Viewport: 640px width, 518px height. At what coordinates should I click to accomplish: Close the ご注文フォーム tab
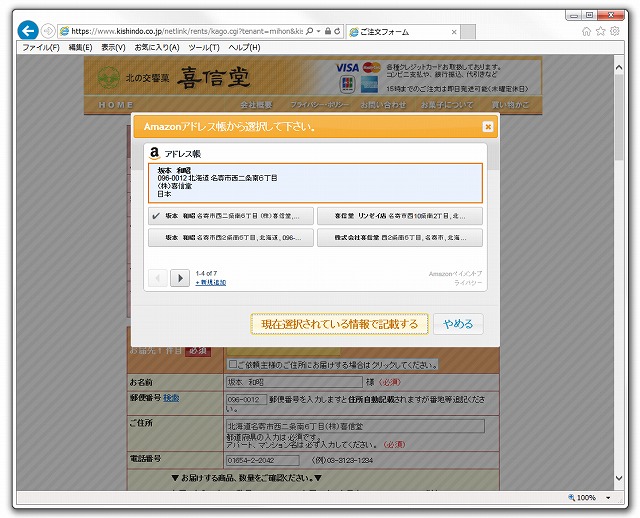pos(453,32)
